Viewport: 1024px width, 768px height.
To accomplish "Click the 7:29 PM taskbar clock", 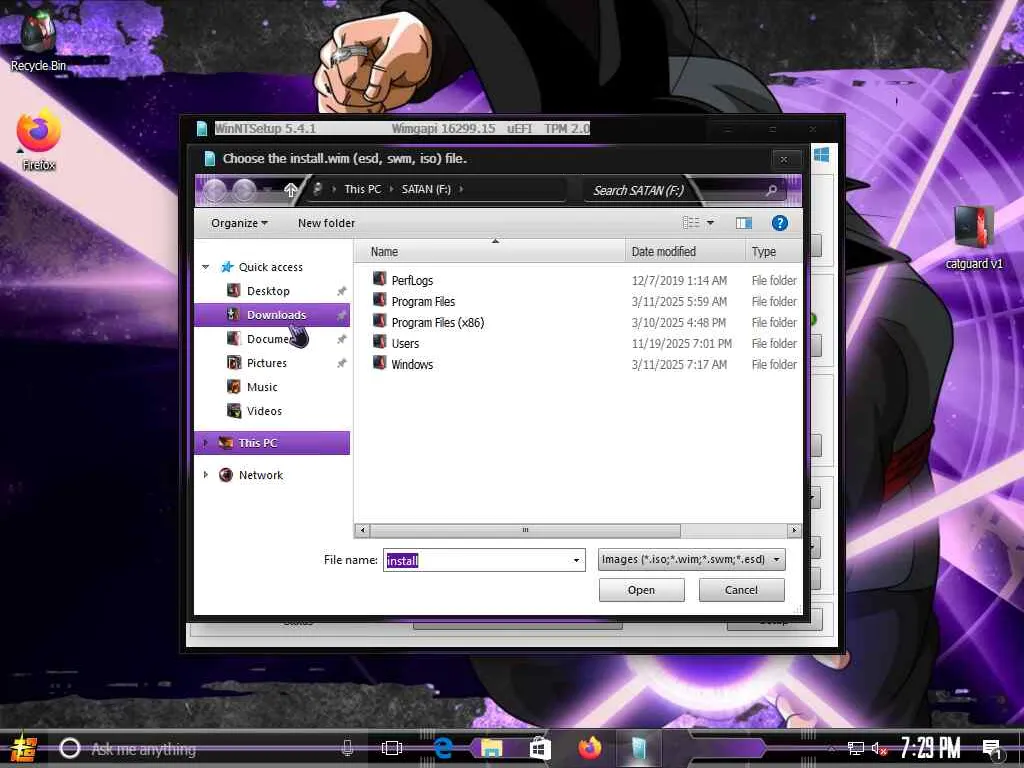I will tap(930, 748).
